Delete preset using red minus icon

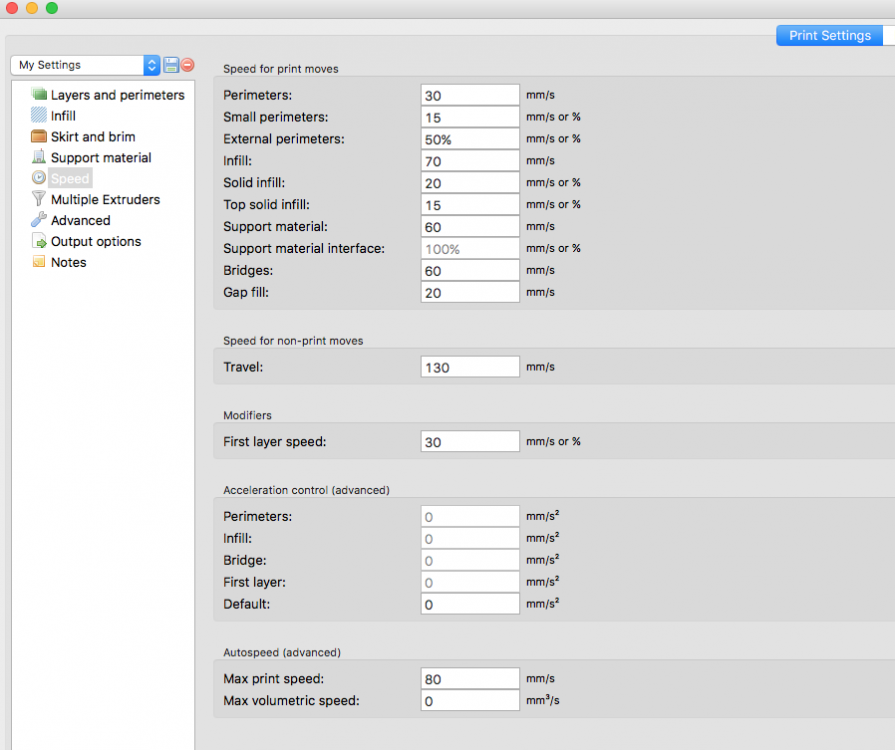(187, 65)
